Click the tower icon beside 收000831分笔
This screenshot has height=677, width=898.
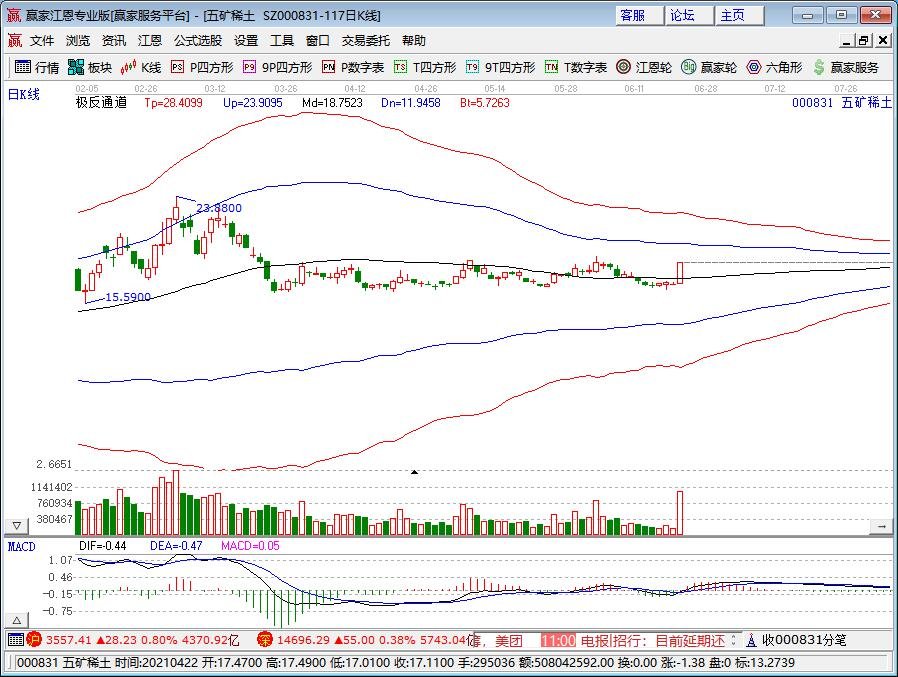751,640
